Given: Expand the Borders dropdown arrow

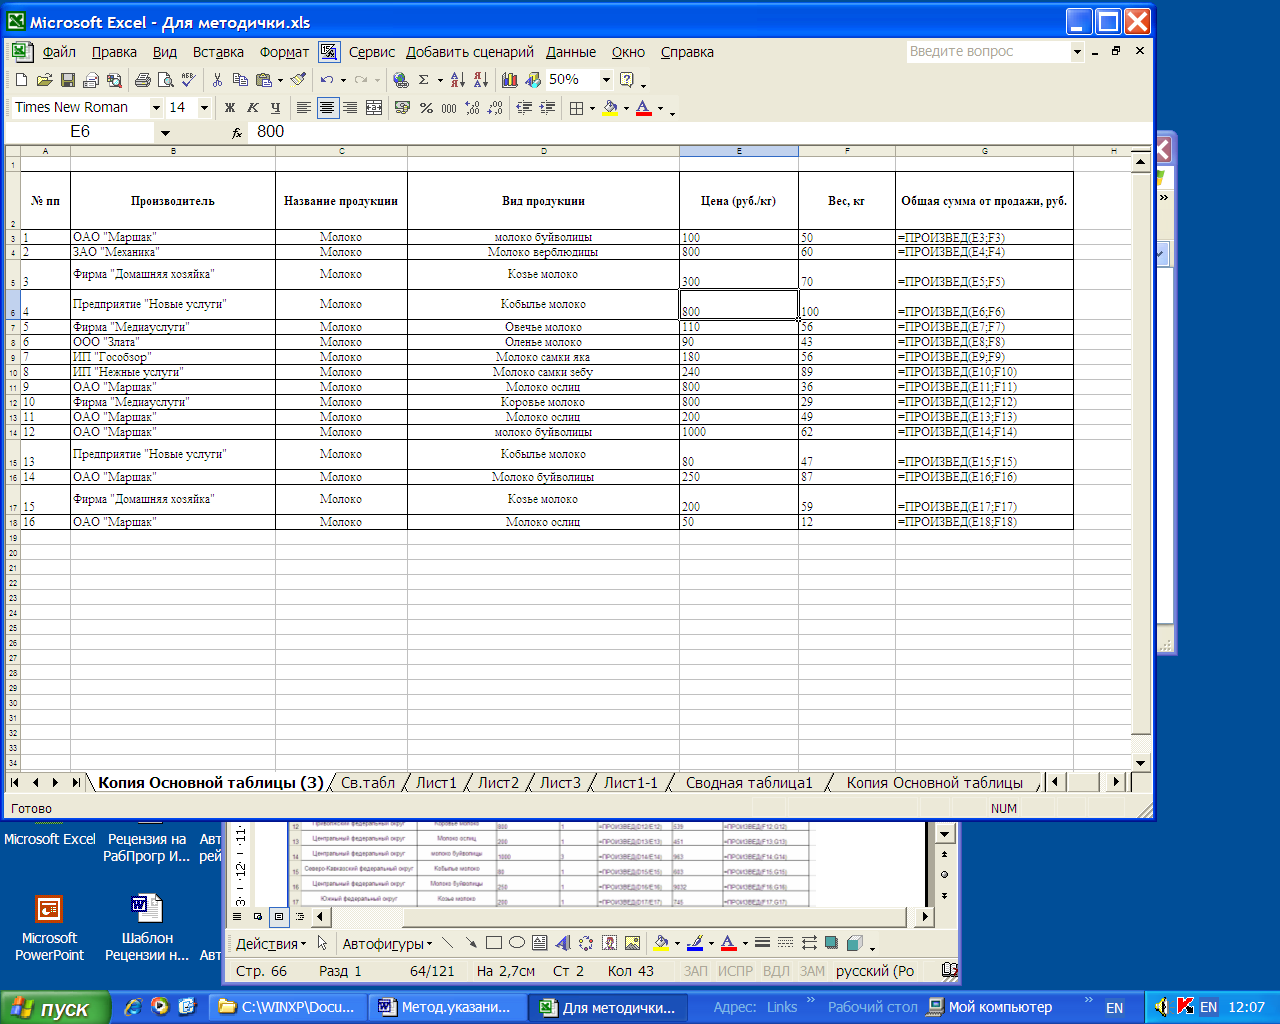Looking at the screenshot, I should pos(592,108).
